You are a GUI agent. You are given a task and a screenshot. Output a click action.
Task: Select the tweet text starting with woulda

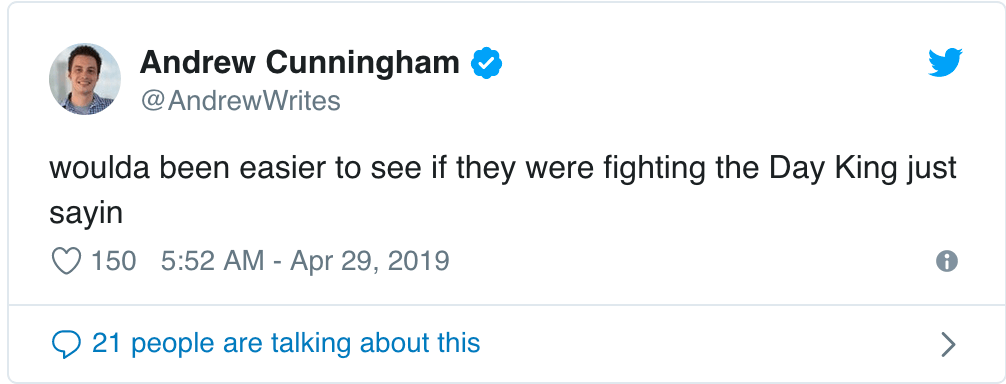coord(503,191)
